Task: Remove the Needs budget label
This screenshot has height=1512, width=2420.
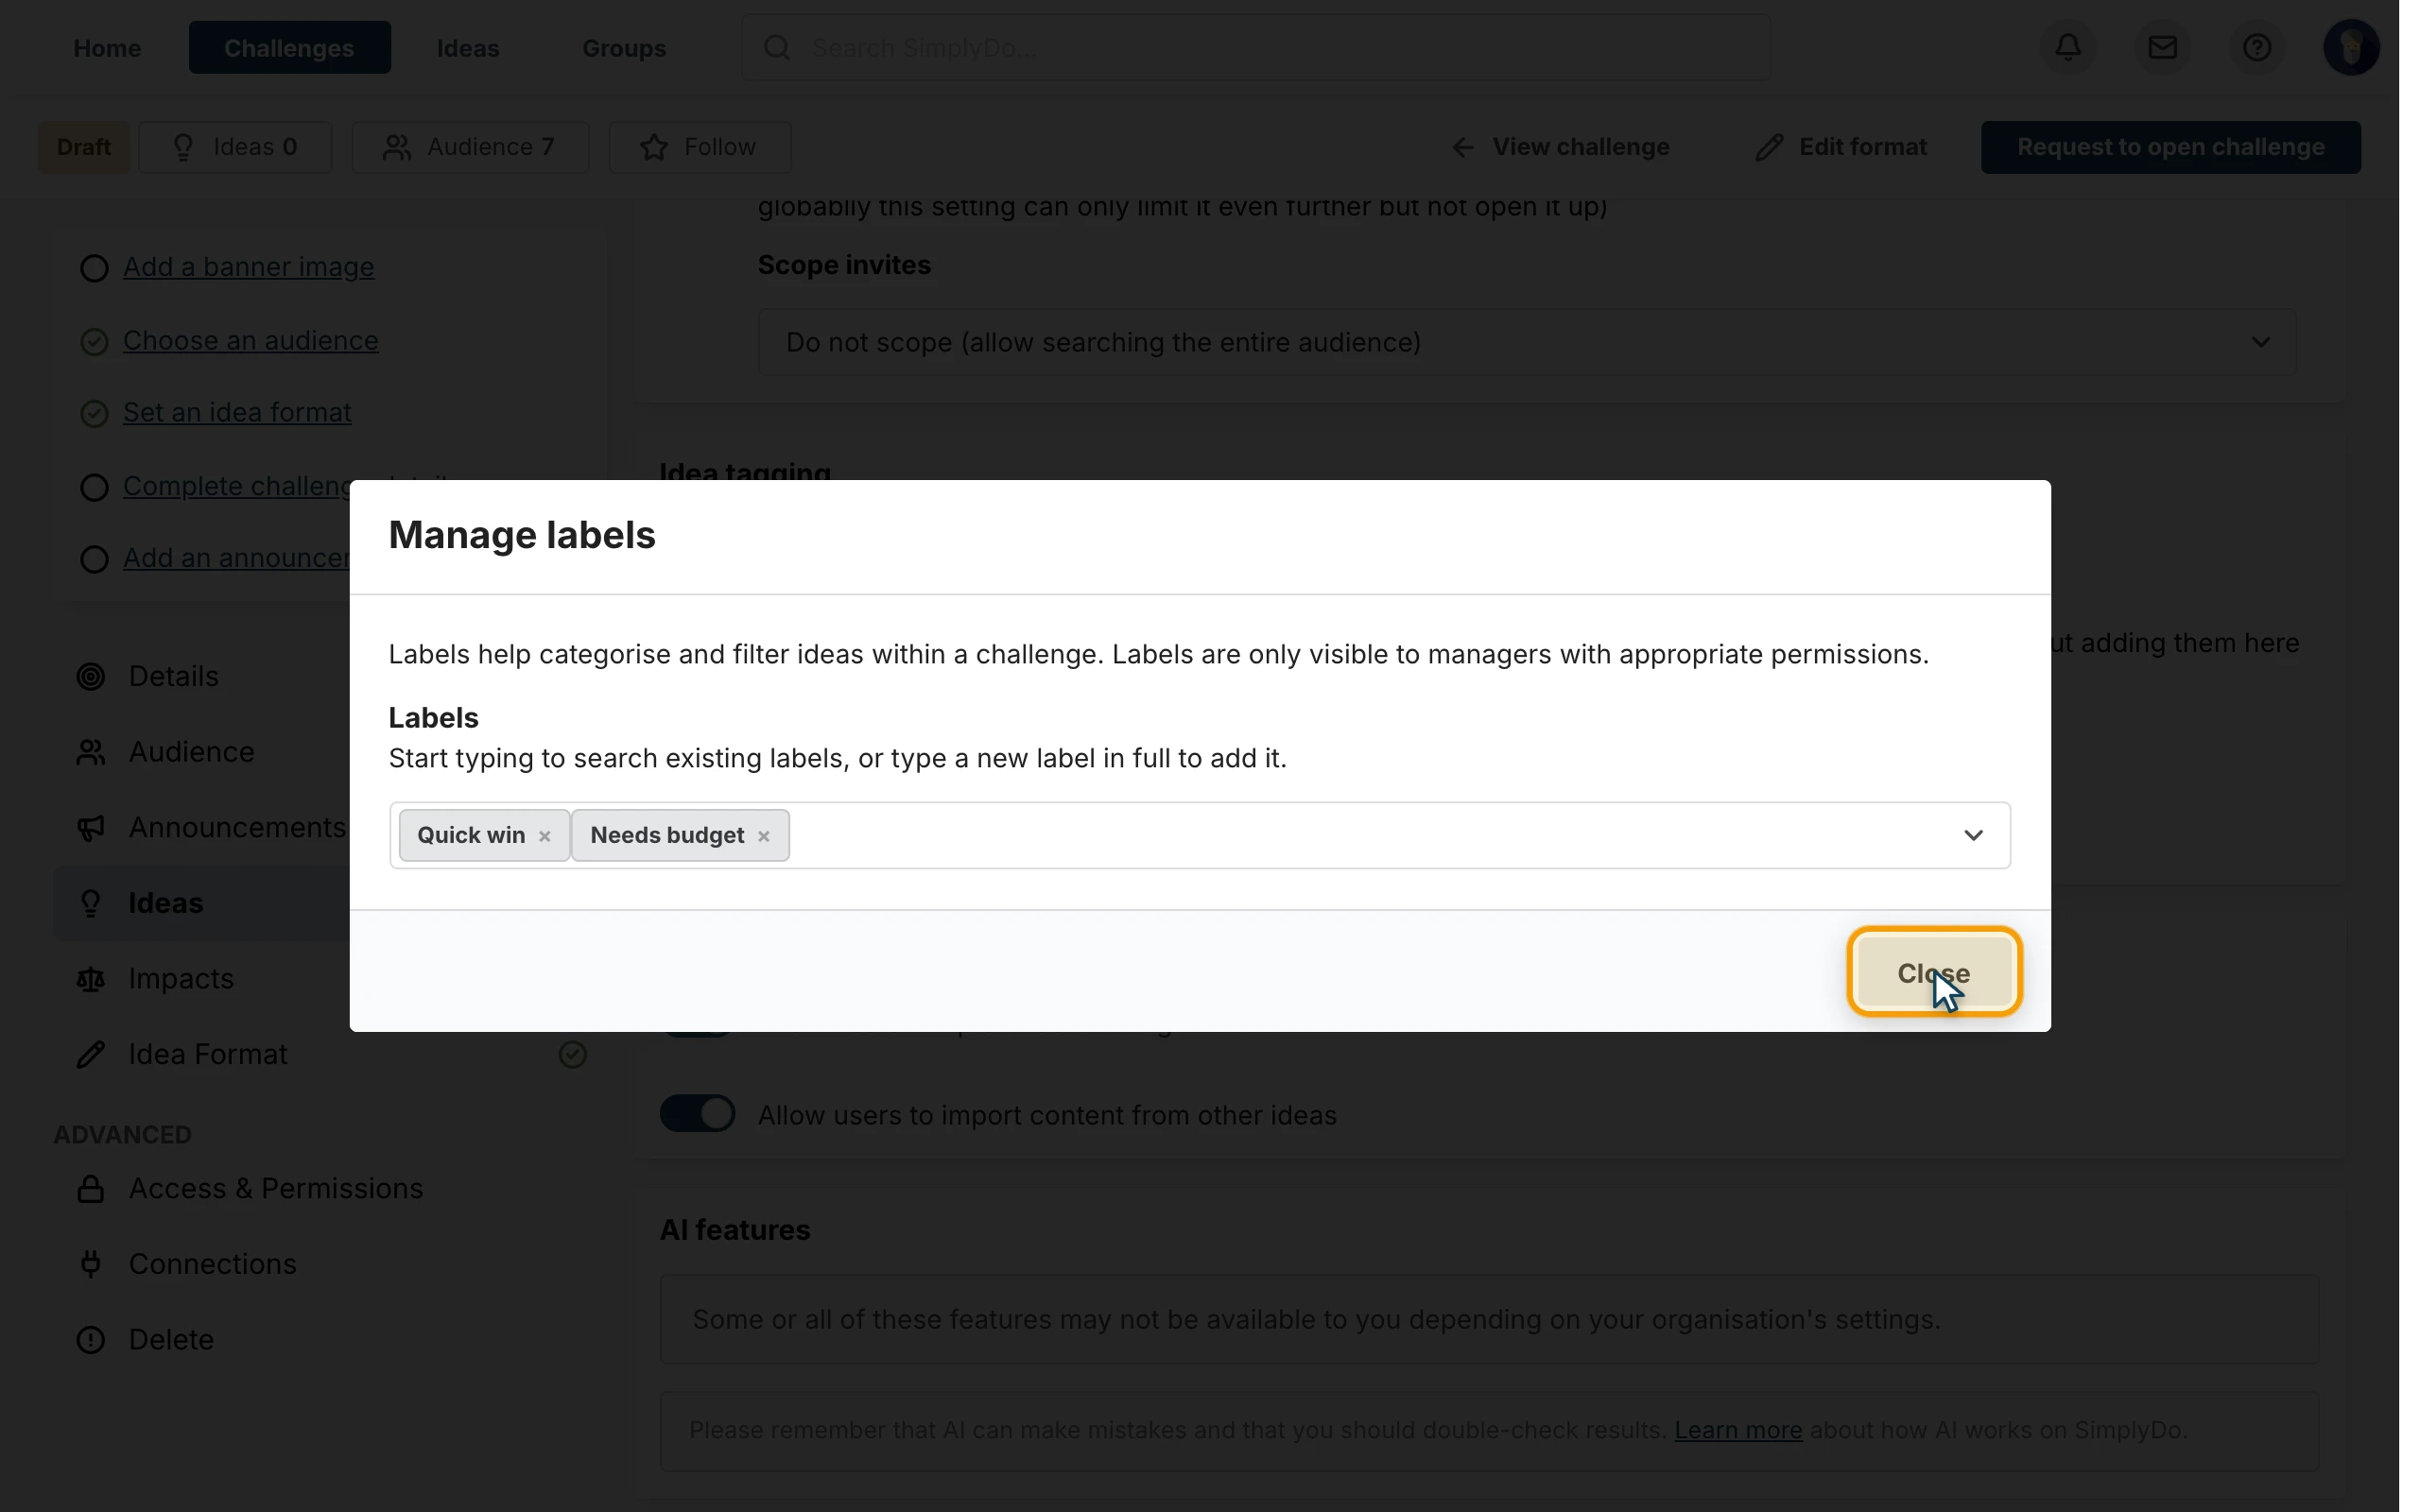Action: (x=763, y=836)
